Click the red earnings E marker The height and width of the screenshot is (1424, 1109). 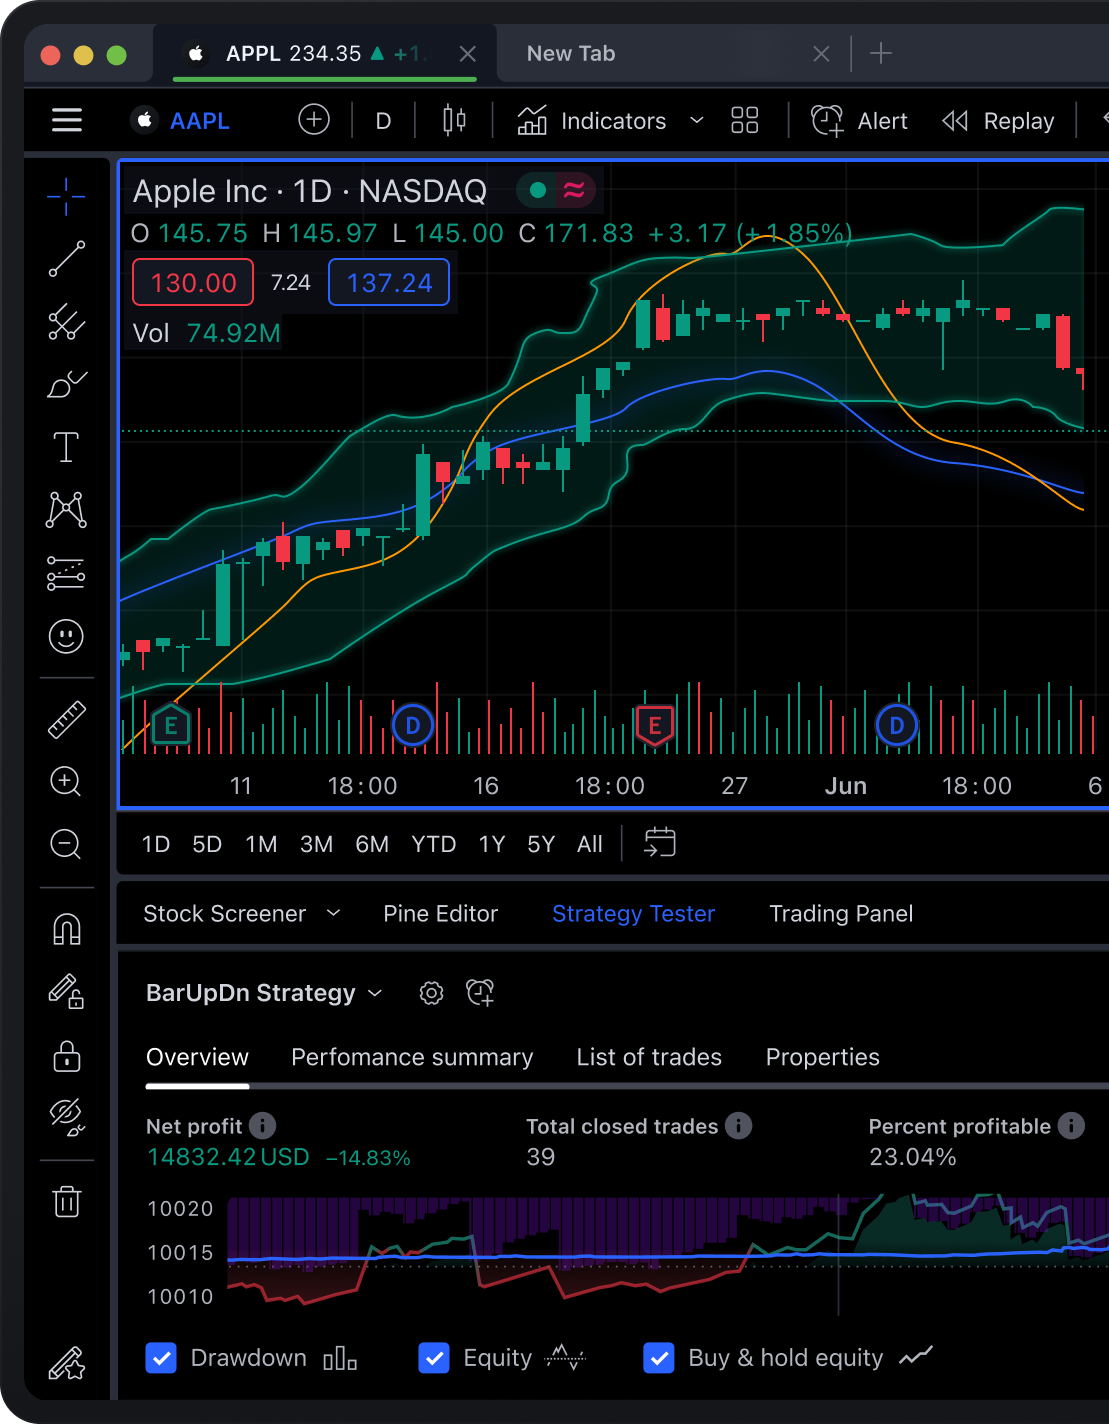(655, 725)
